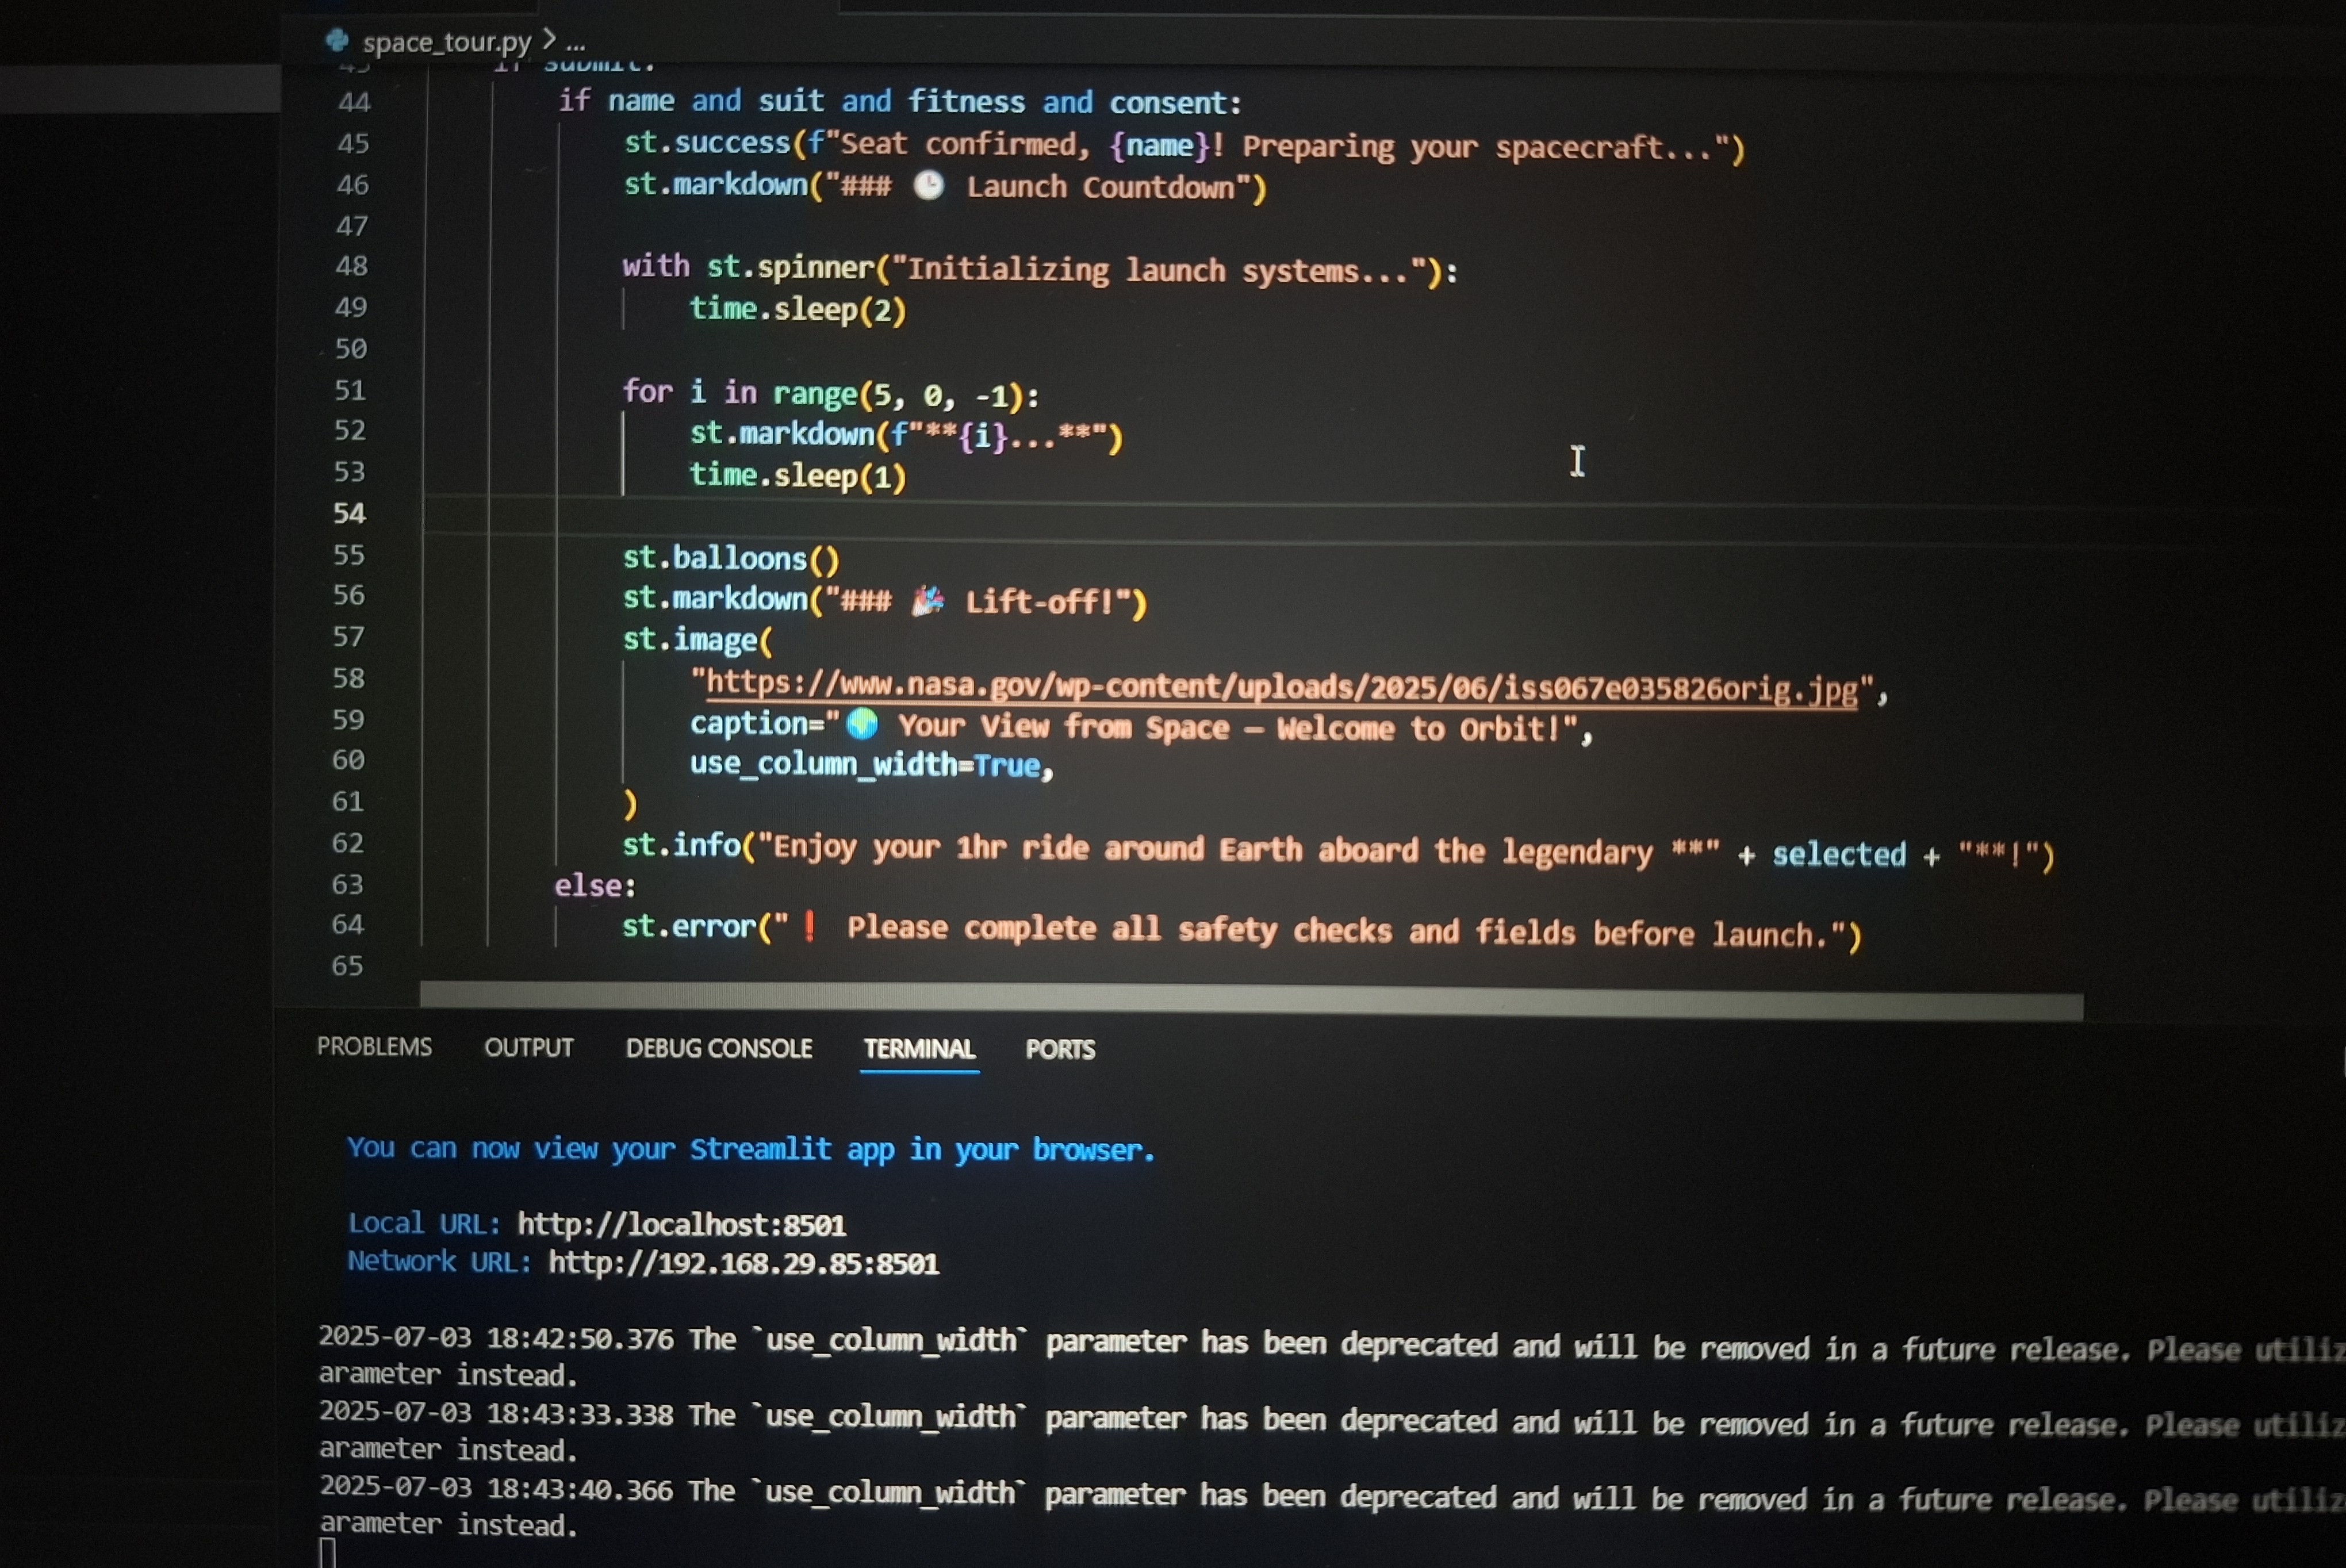This screenshot has height=1568, width=2346.
Task: Click the clock emoji on line 46
Action: [x=929, y=186]
